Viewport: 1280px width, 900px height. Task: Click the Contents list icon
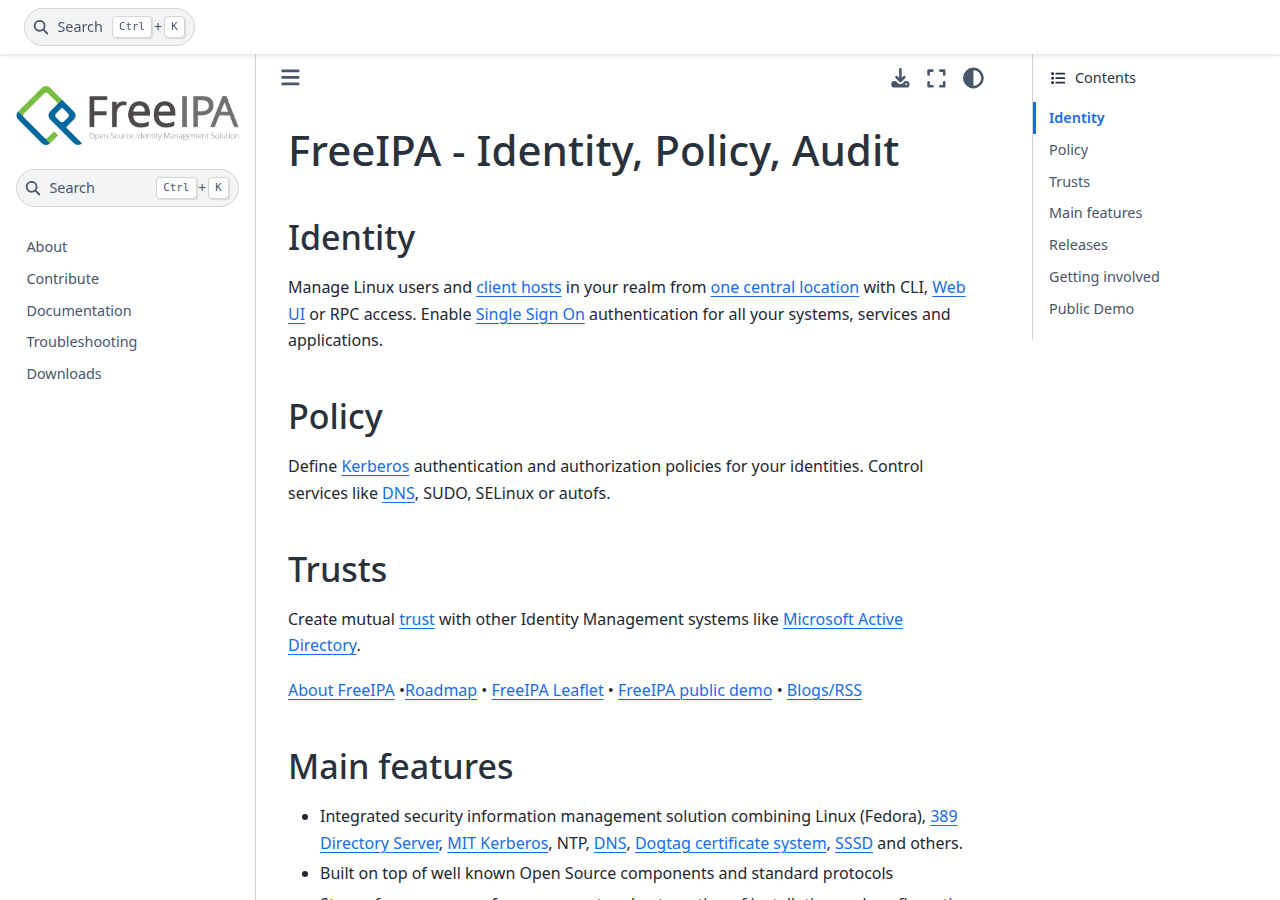pos(1058,78)
